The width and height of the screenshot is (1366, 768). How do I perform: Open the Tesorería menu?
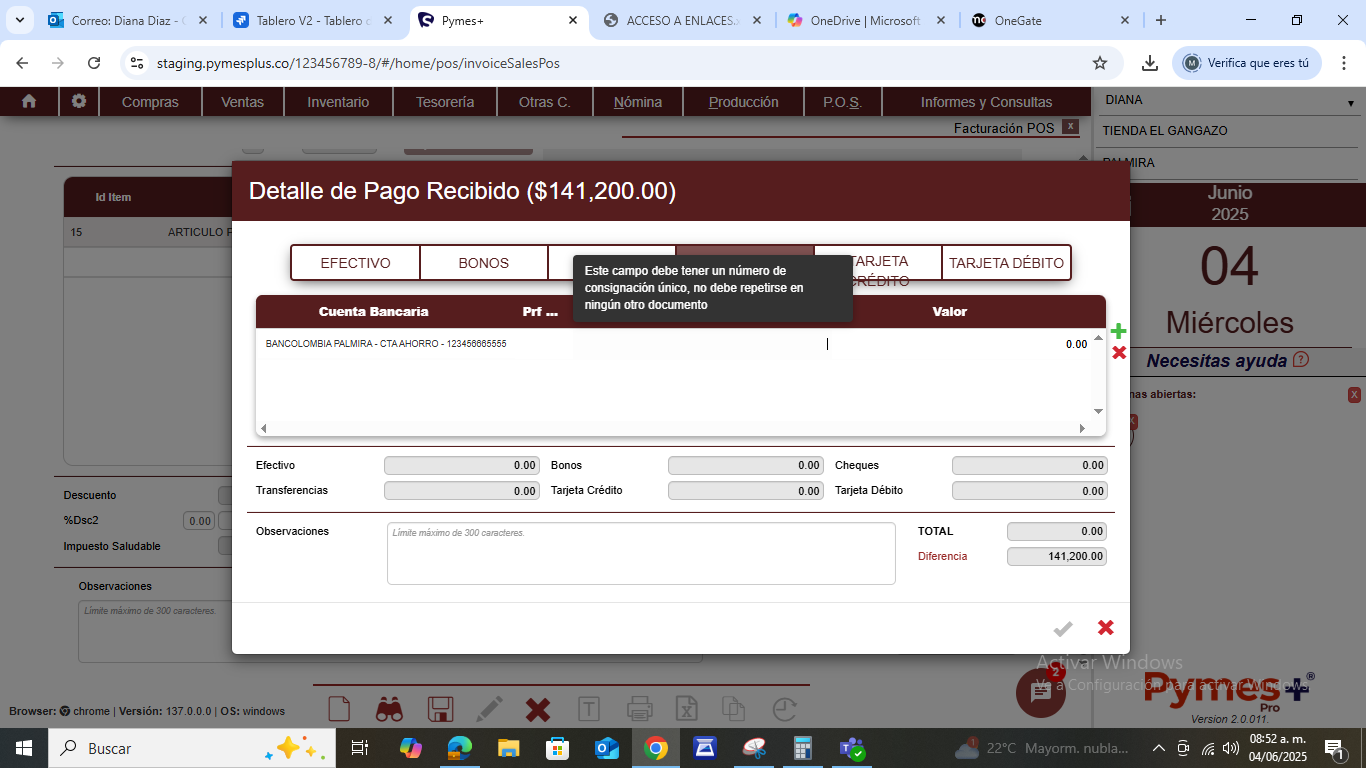tap(445, 102)
